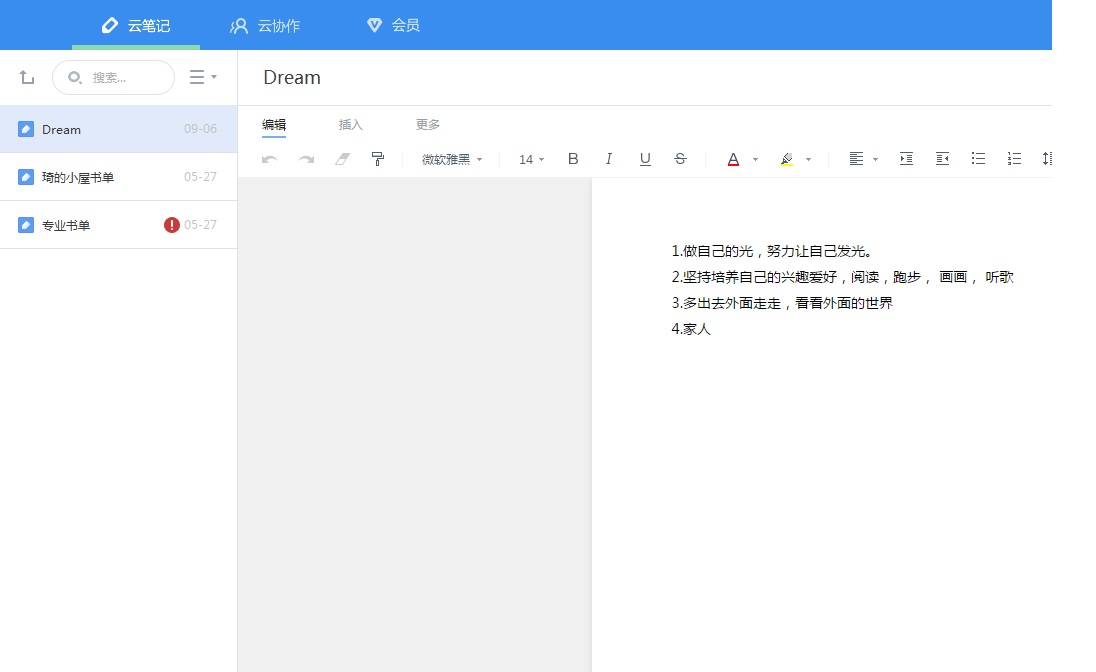Switch to the 云协作 tab
This screenshot has width=1096, height=672.
265,26
